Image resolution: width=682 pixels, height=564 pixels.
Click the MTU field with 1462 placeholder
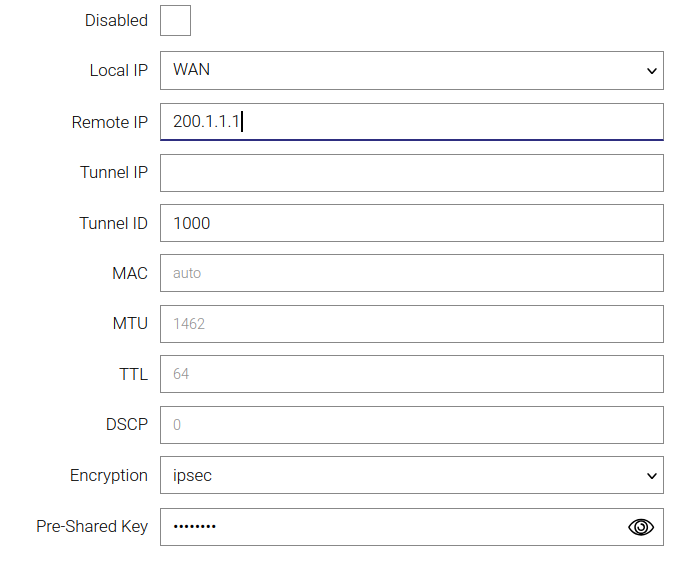click(x=411, y=324)
